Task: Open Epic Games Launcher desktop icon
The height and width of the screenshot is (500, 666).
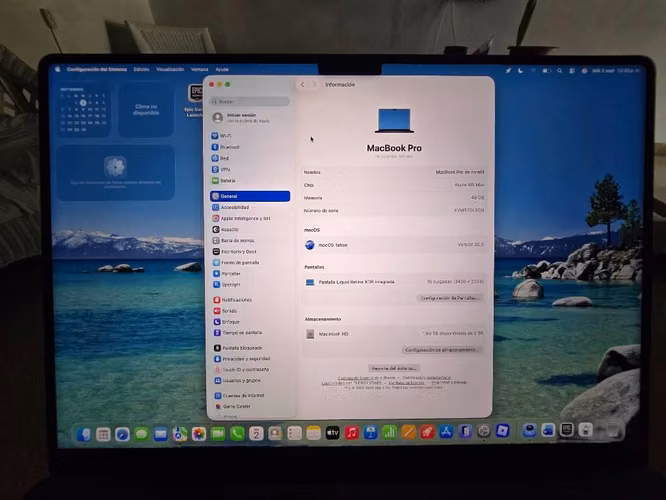Action: tap(195, 100)
